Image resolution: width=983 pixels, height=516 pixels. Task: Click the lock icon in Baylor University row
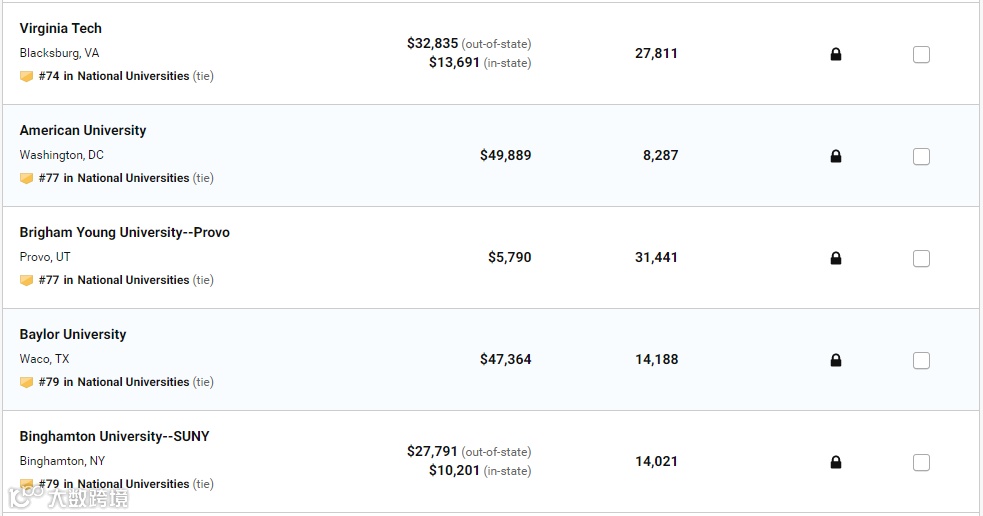836,360
